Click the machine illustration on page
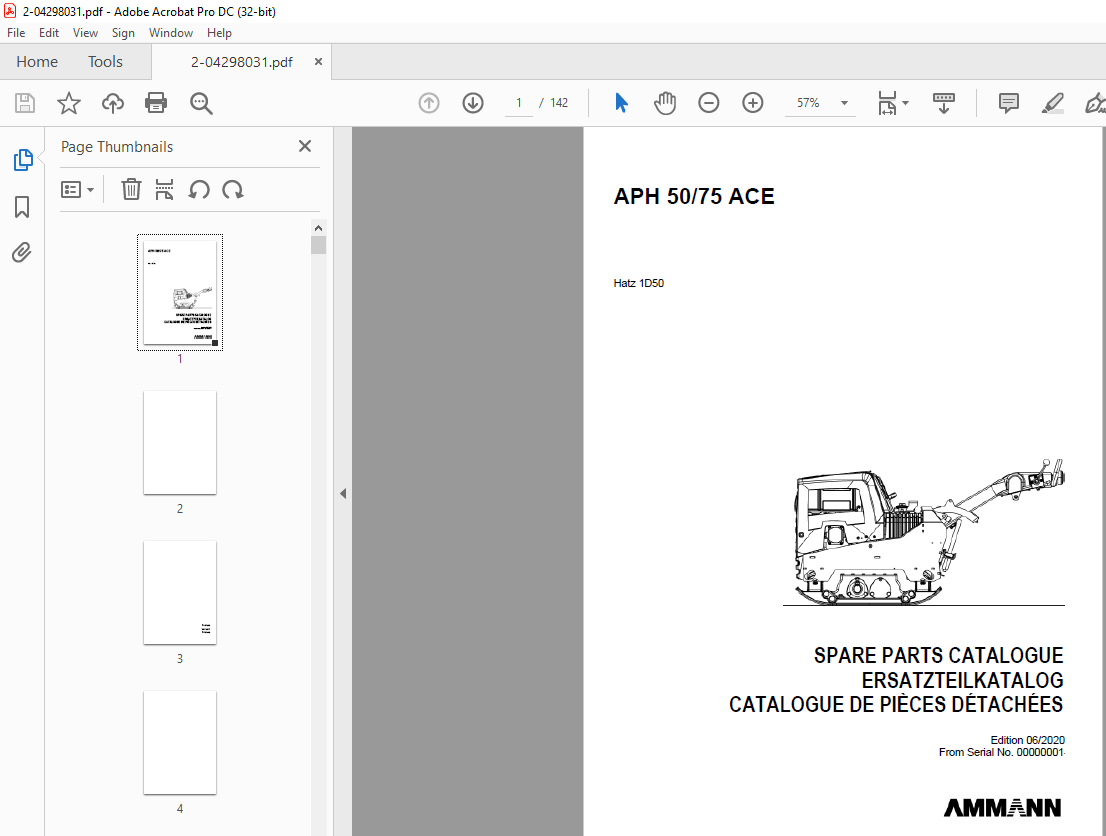The image size is (1106, 836). 924,533
